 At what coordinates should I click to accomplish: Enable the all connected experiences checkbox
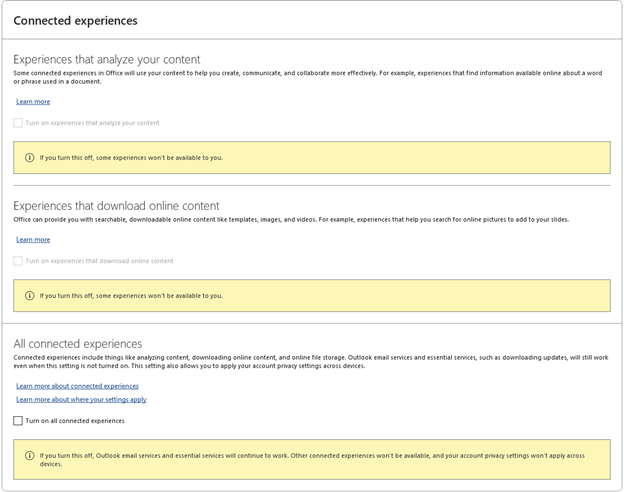pos(18,421)
